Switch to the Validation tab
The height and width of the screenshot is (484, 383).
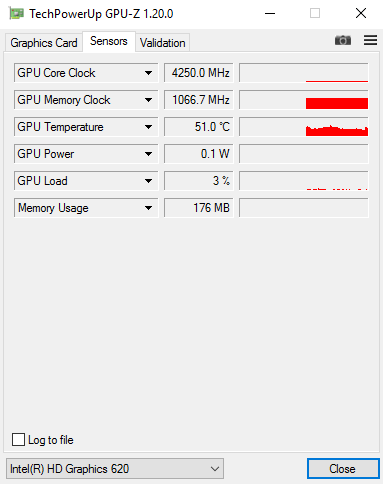(162, 43)
